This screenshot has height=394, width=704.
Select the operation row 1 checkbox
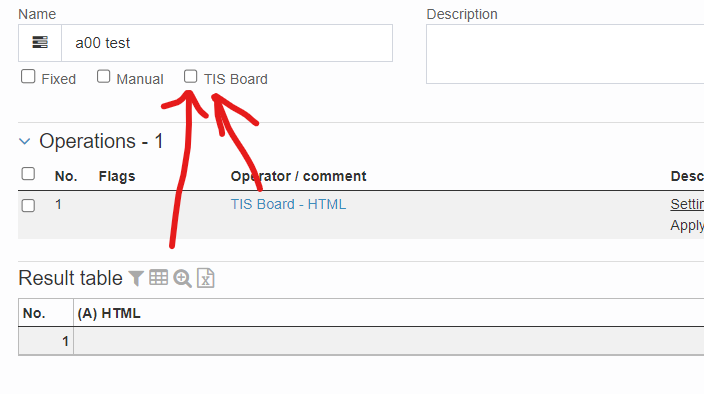[x=28, y=205]
